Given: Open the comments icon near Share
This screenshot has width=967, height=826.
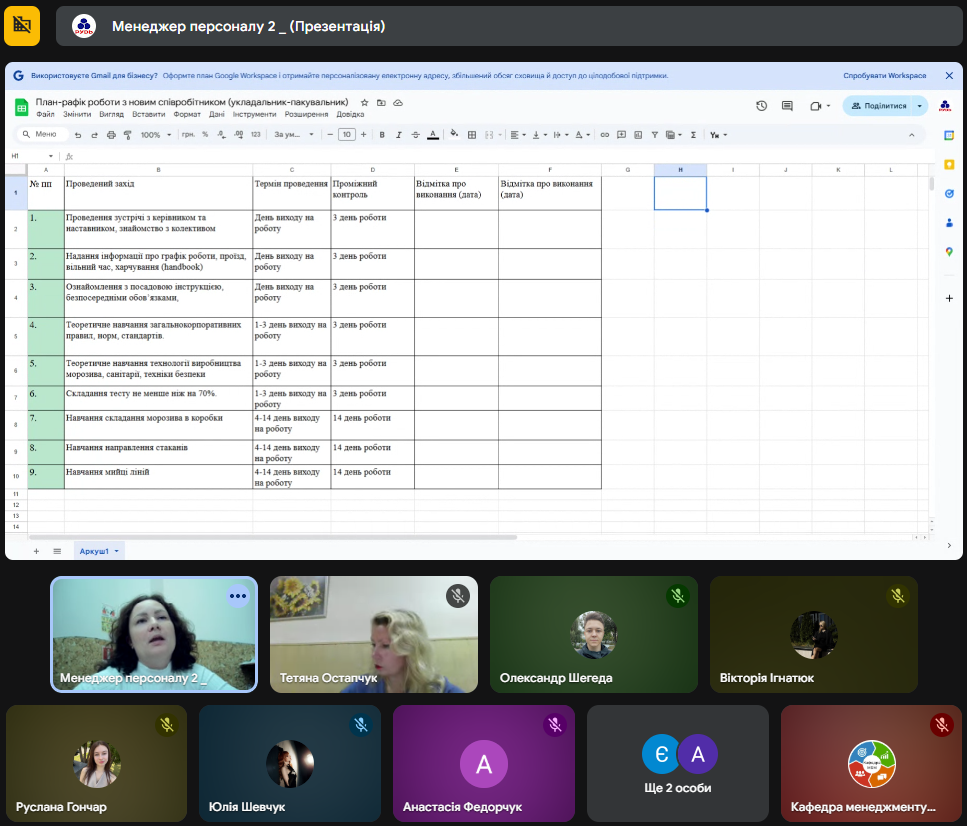Looking at the screenshot, I should pyautogui.click(x=787, y=105).
